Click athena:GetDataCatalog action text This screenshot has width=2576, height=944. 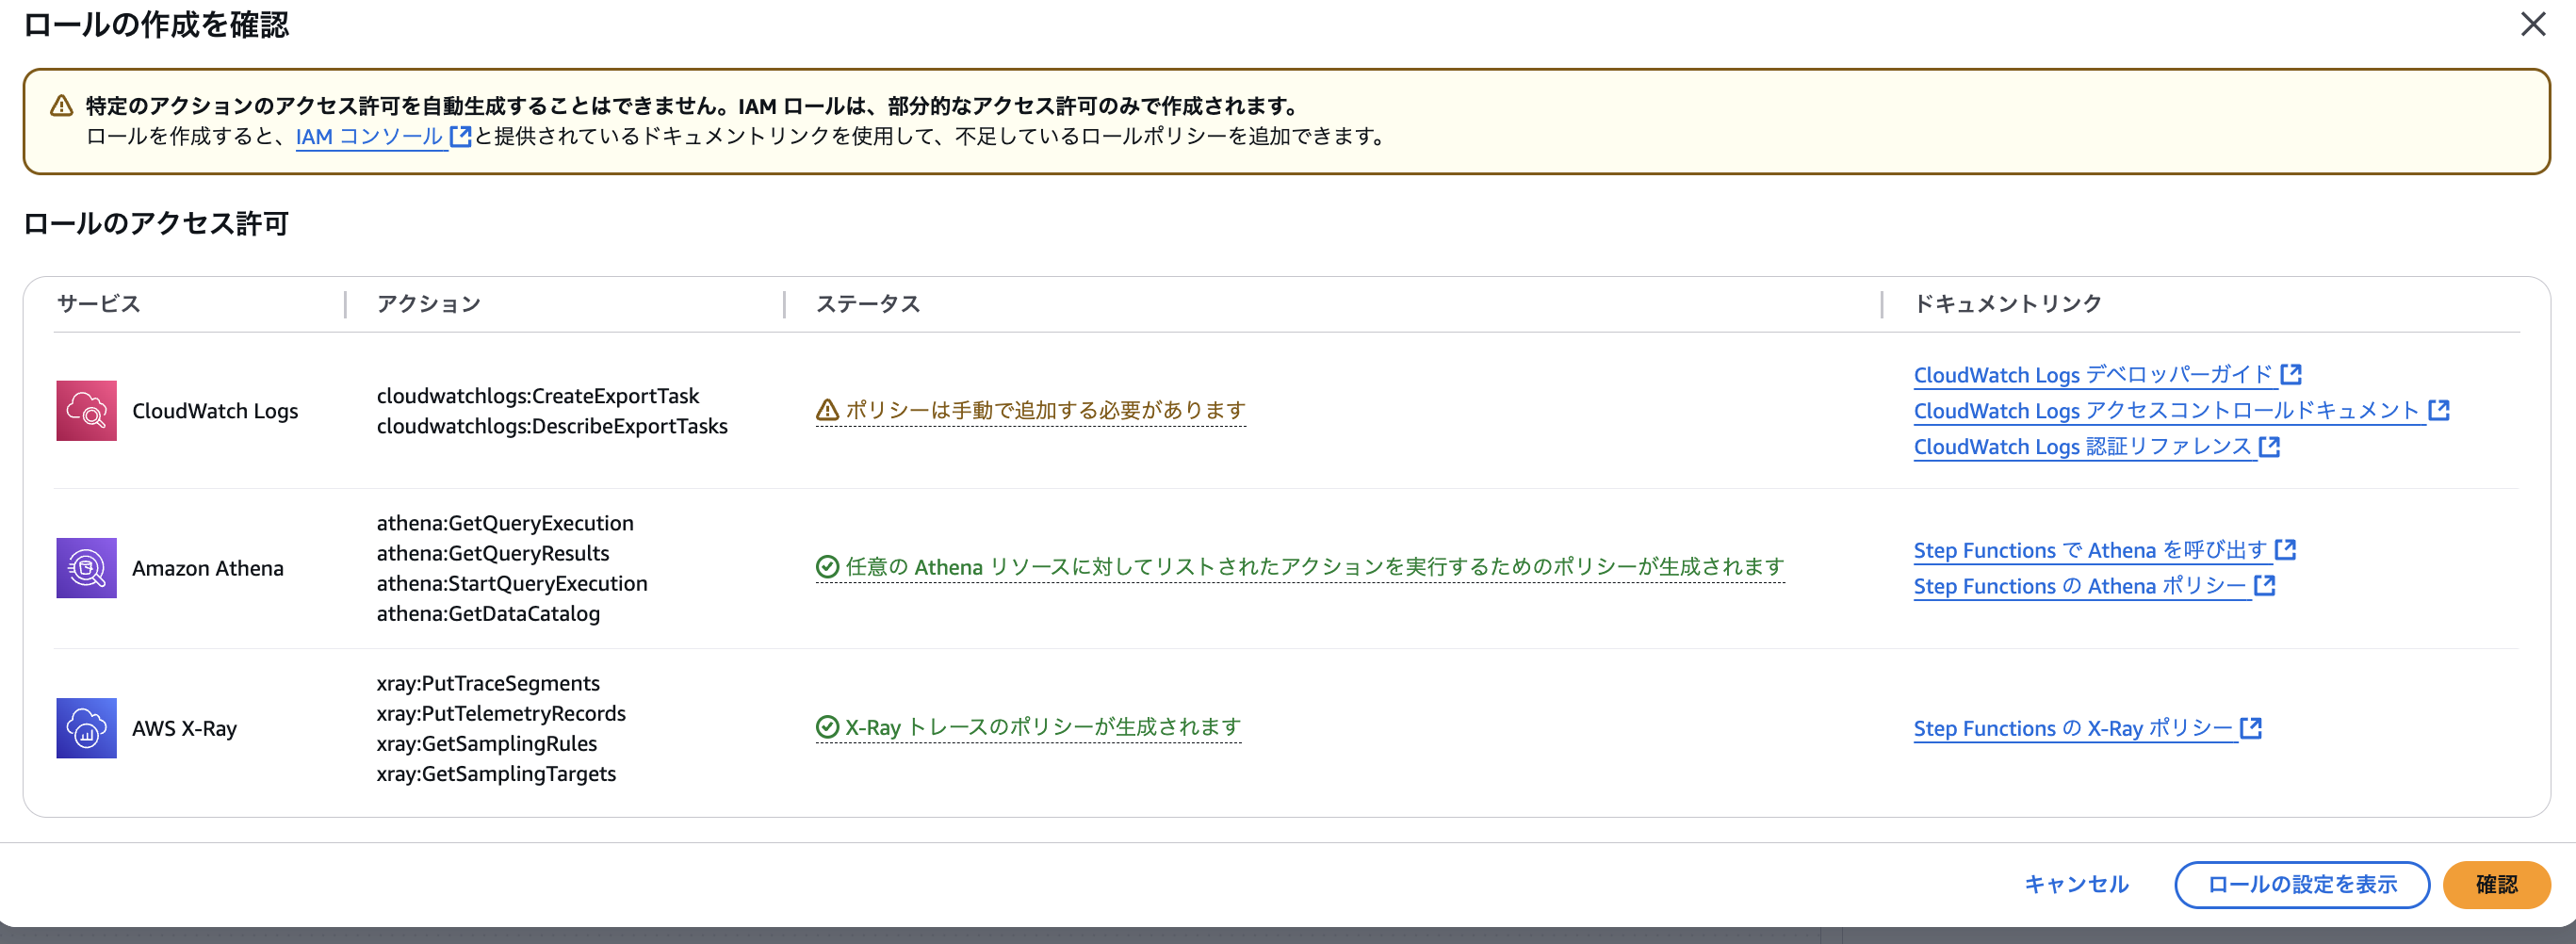488,613
